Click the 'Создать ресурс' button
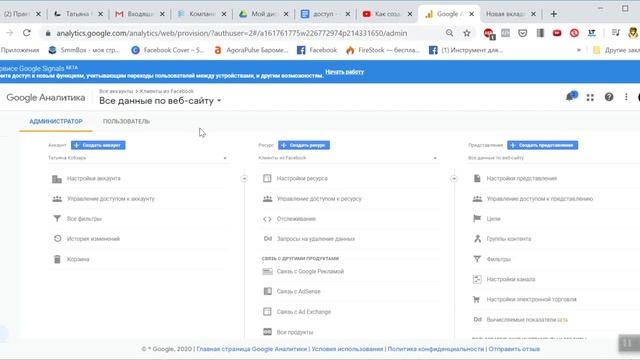Screen dimensions: 640x360 tap(304, 145)
